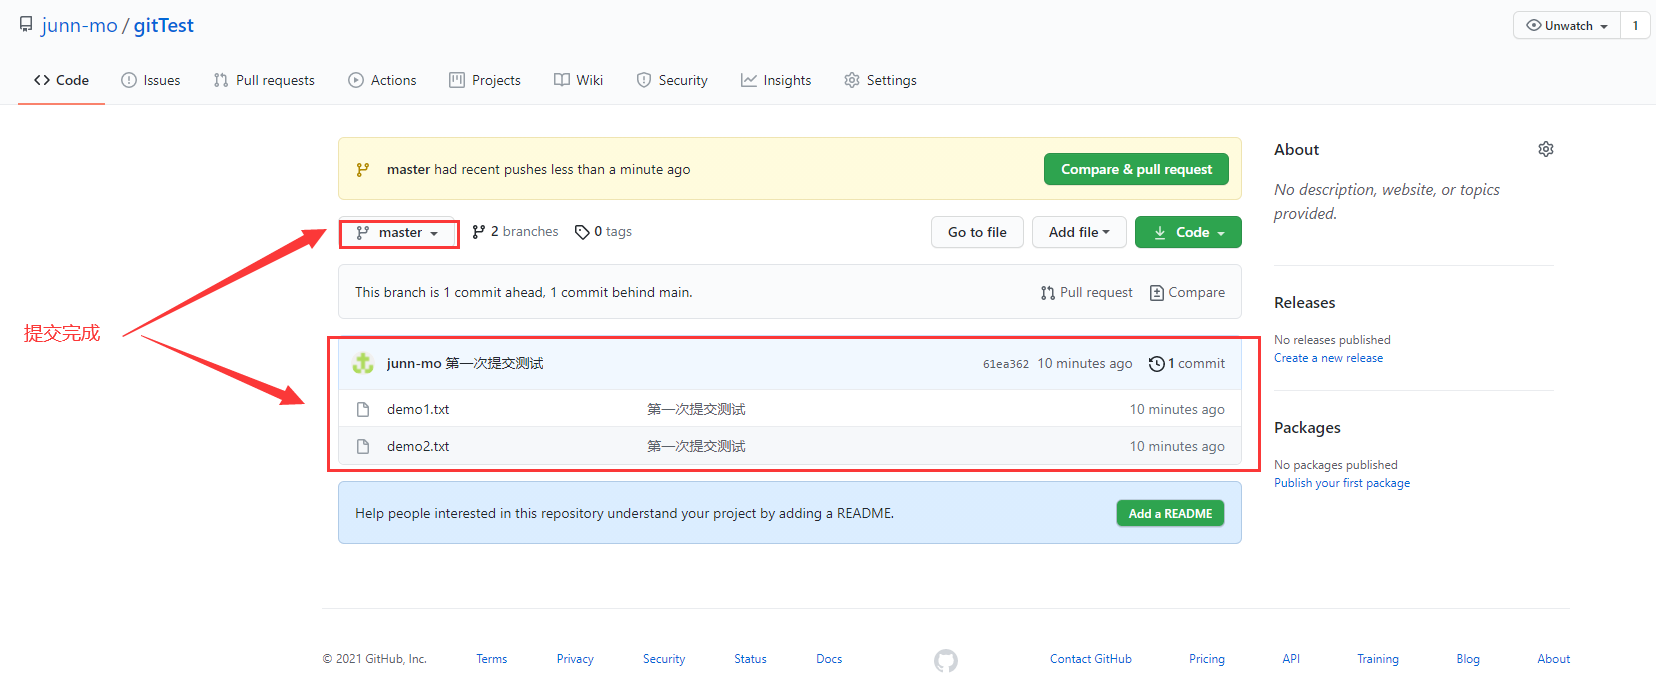Click Publish your first package link
This screenshot has height=697, width=1656.
coord(1342,483)
